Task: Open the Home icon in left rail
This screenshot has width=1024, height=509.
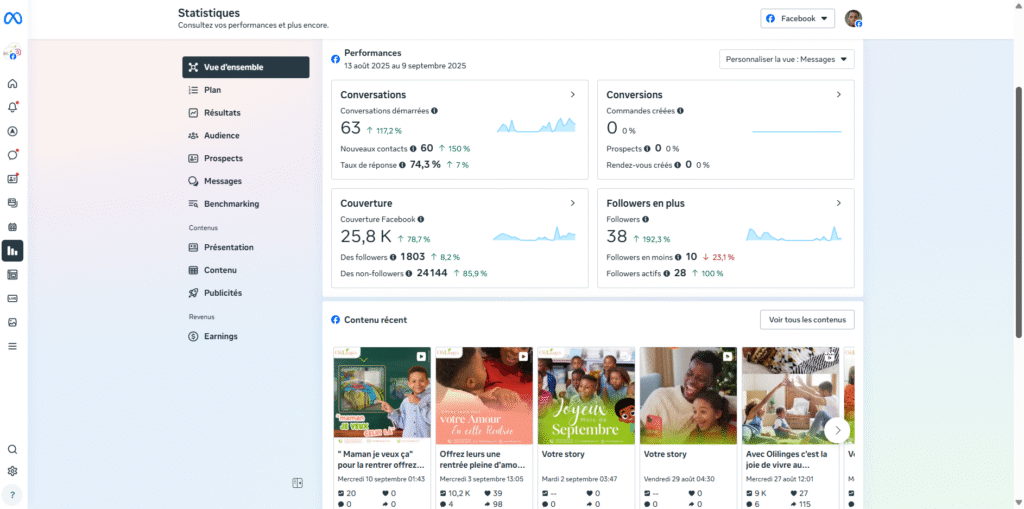Action: (x=13, y=84)
